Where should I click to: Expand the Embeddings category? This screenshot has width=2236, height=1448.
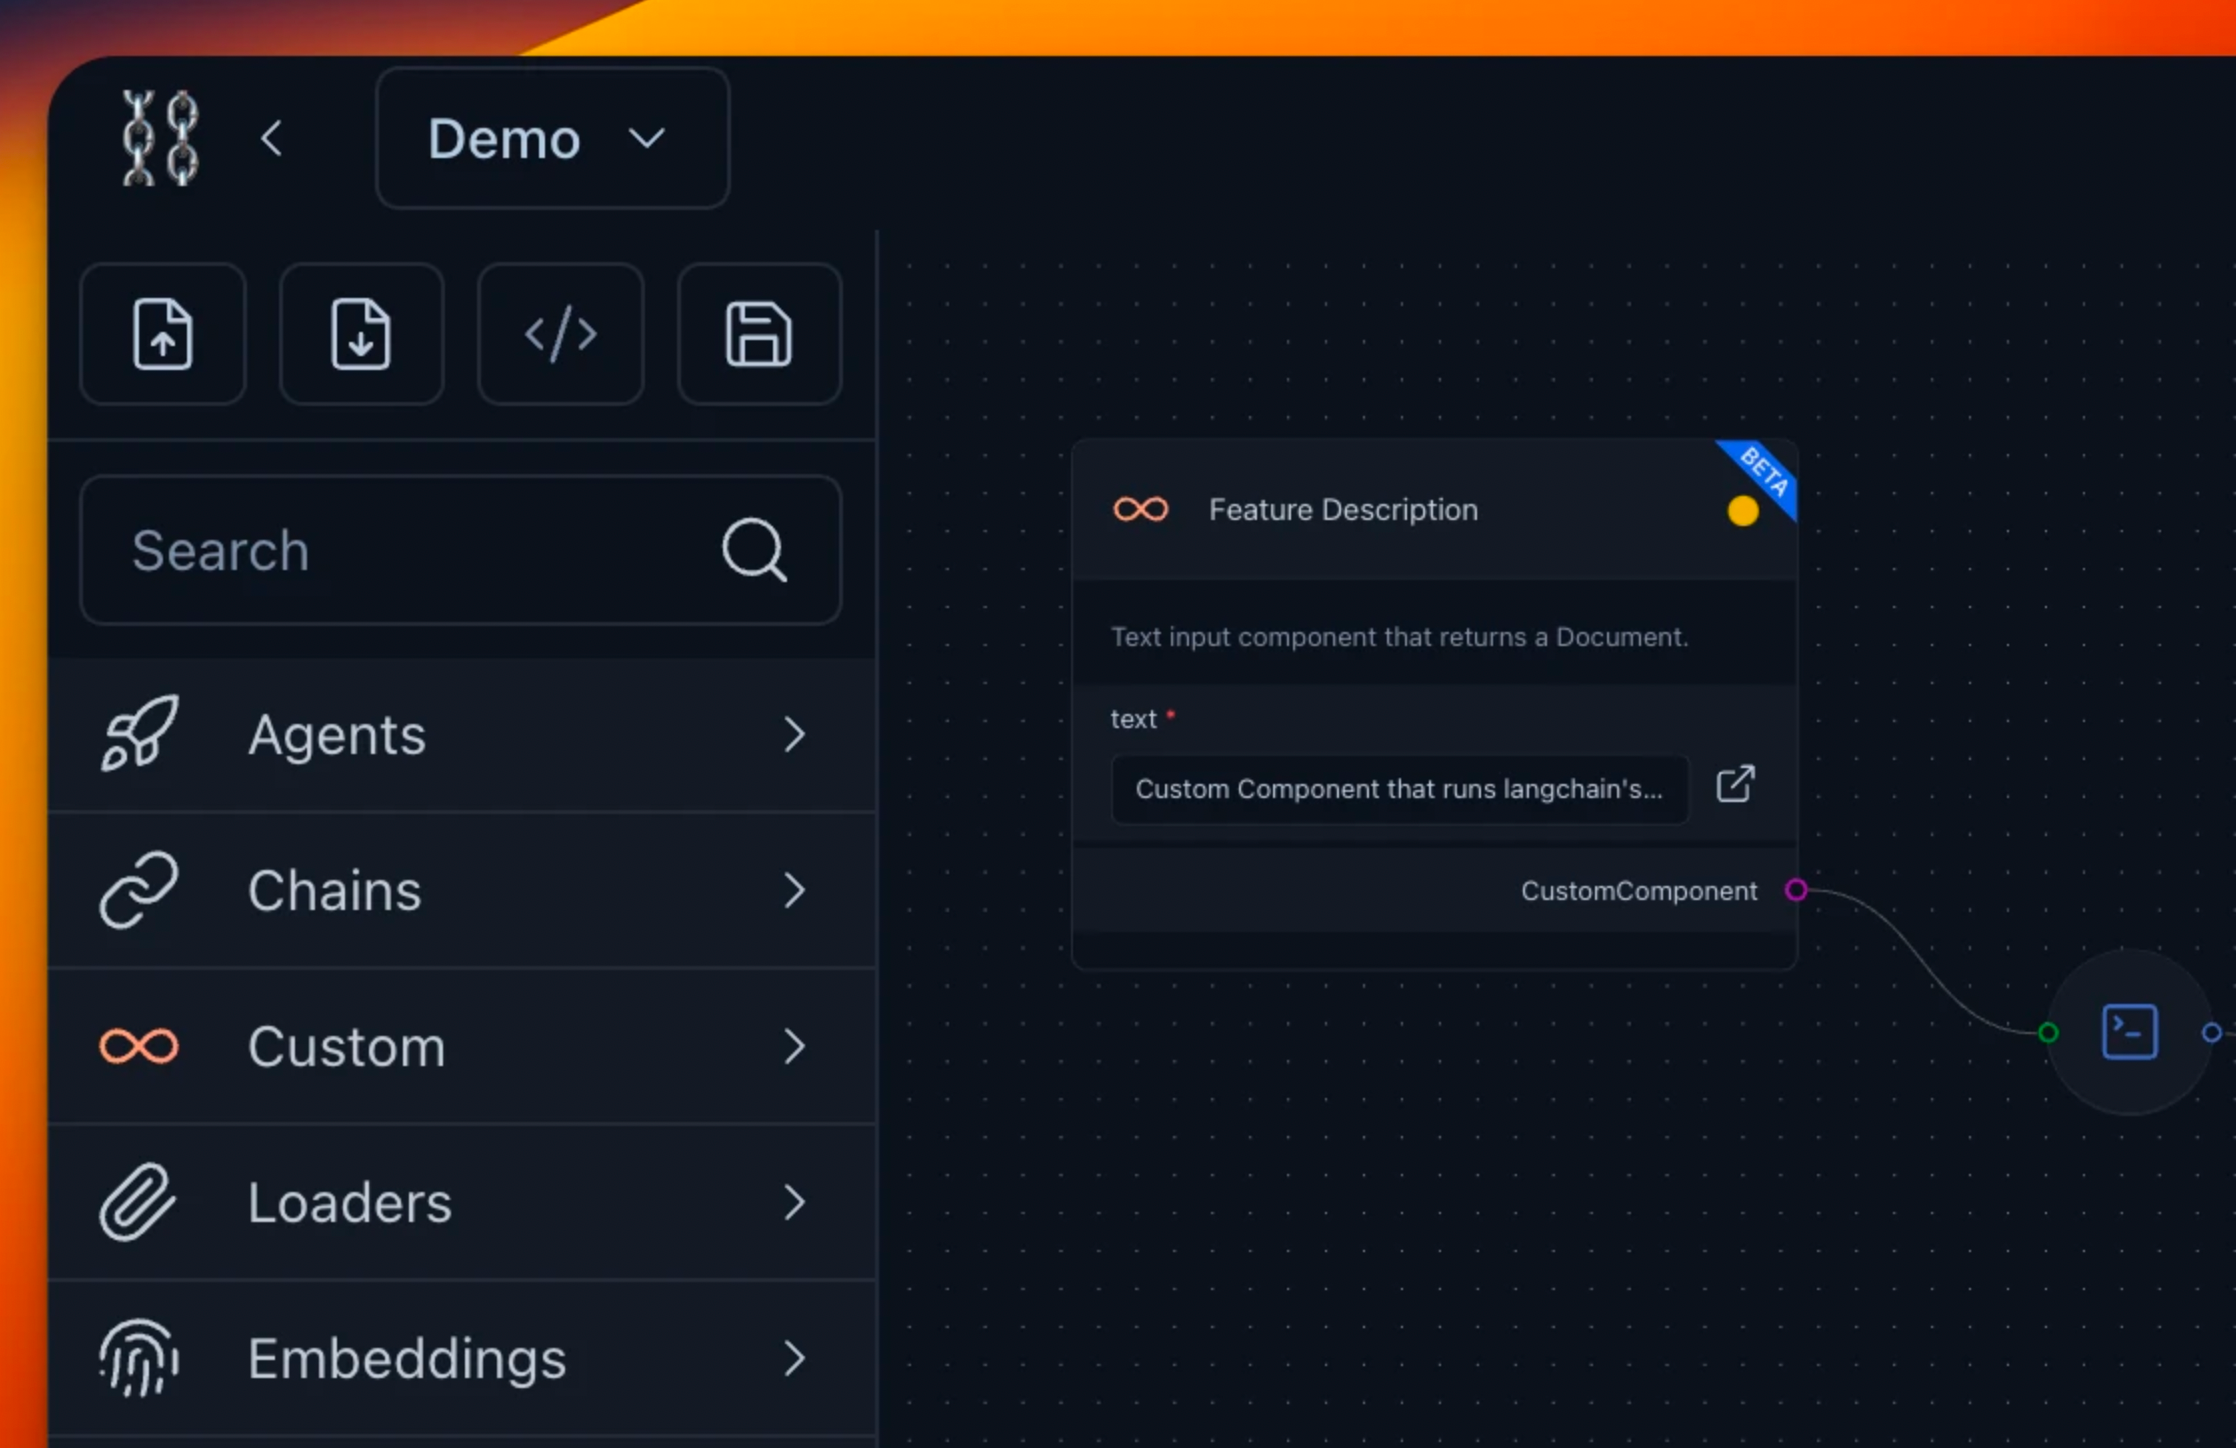[460, 1358]
